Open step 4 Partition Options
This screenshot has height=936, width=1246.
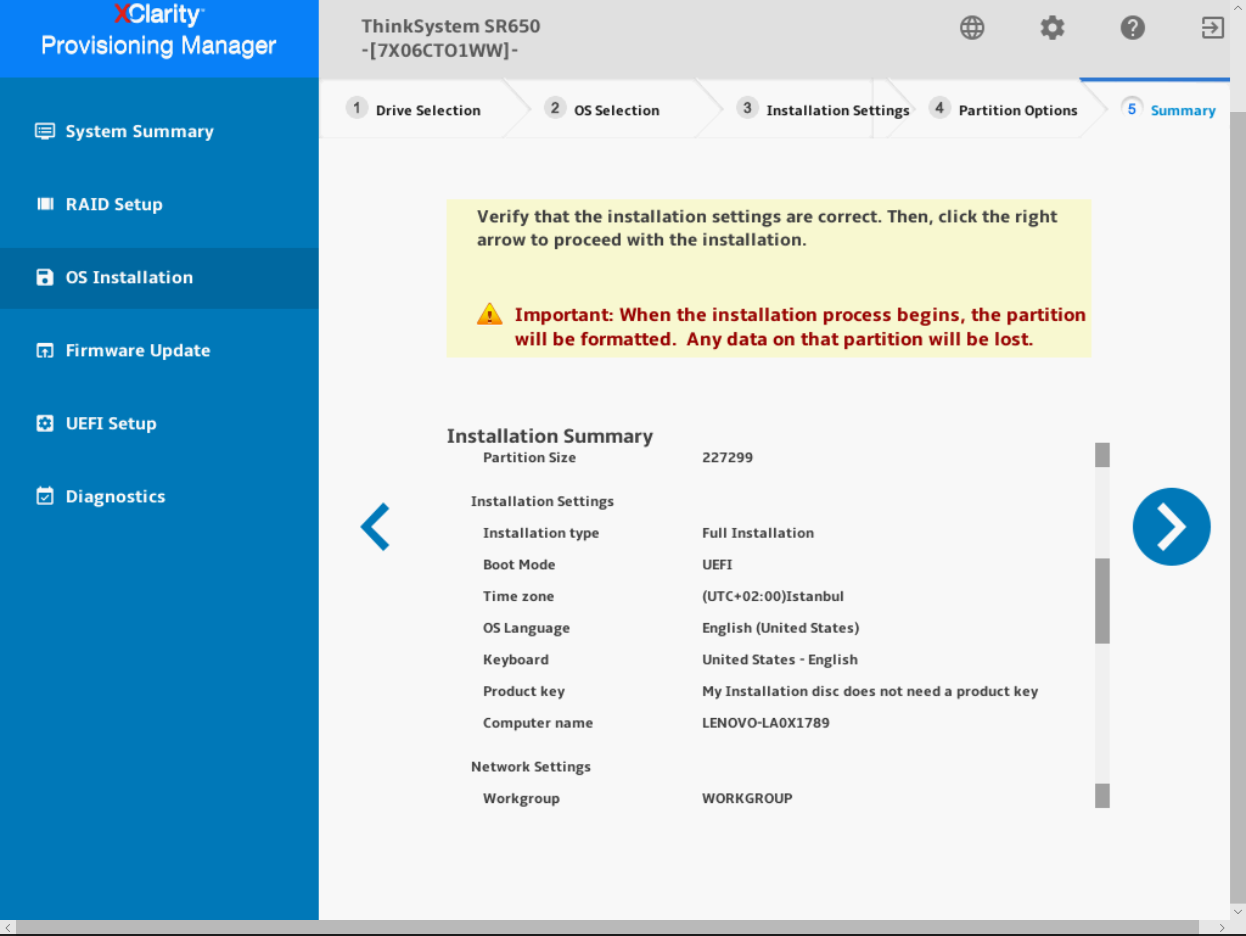point(1003,109)
